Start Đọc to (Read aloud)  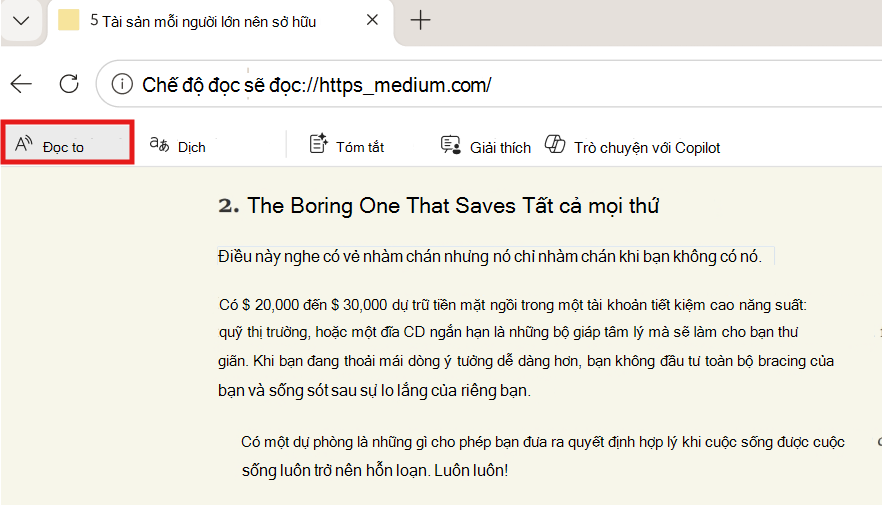tap(68, 142)
